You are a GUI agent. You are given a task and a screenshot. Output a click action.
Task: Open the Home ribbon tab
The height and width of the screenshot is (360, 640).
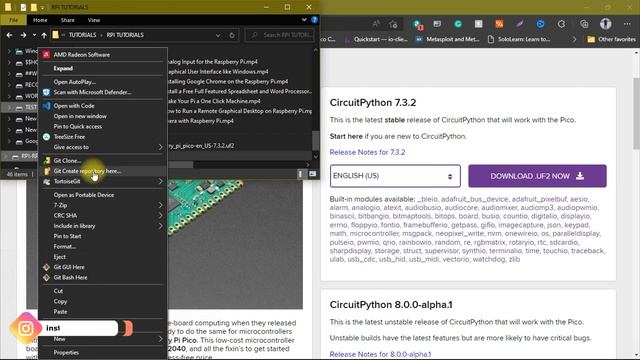[40, 20]
